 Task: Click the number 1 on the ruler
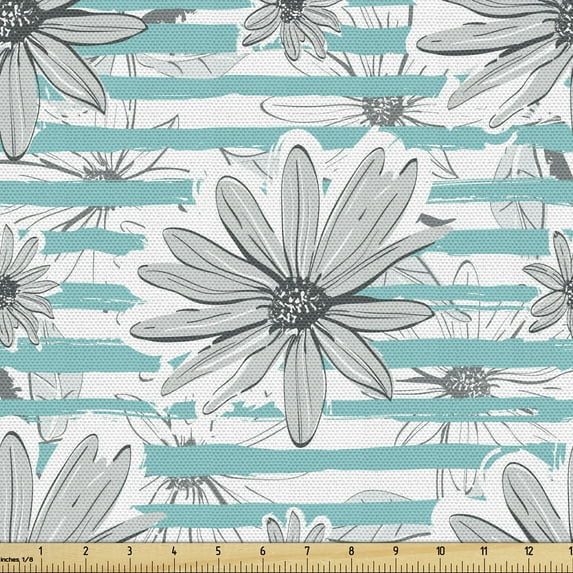click(41, 551)
